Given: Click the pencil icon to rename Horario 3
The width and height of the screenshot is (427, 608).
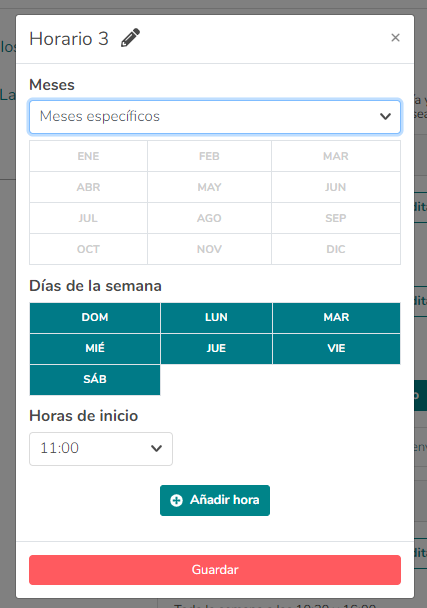Looking at the screenshot, I should tap(130, 38).
